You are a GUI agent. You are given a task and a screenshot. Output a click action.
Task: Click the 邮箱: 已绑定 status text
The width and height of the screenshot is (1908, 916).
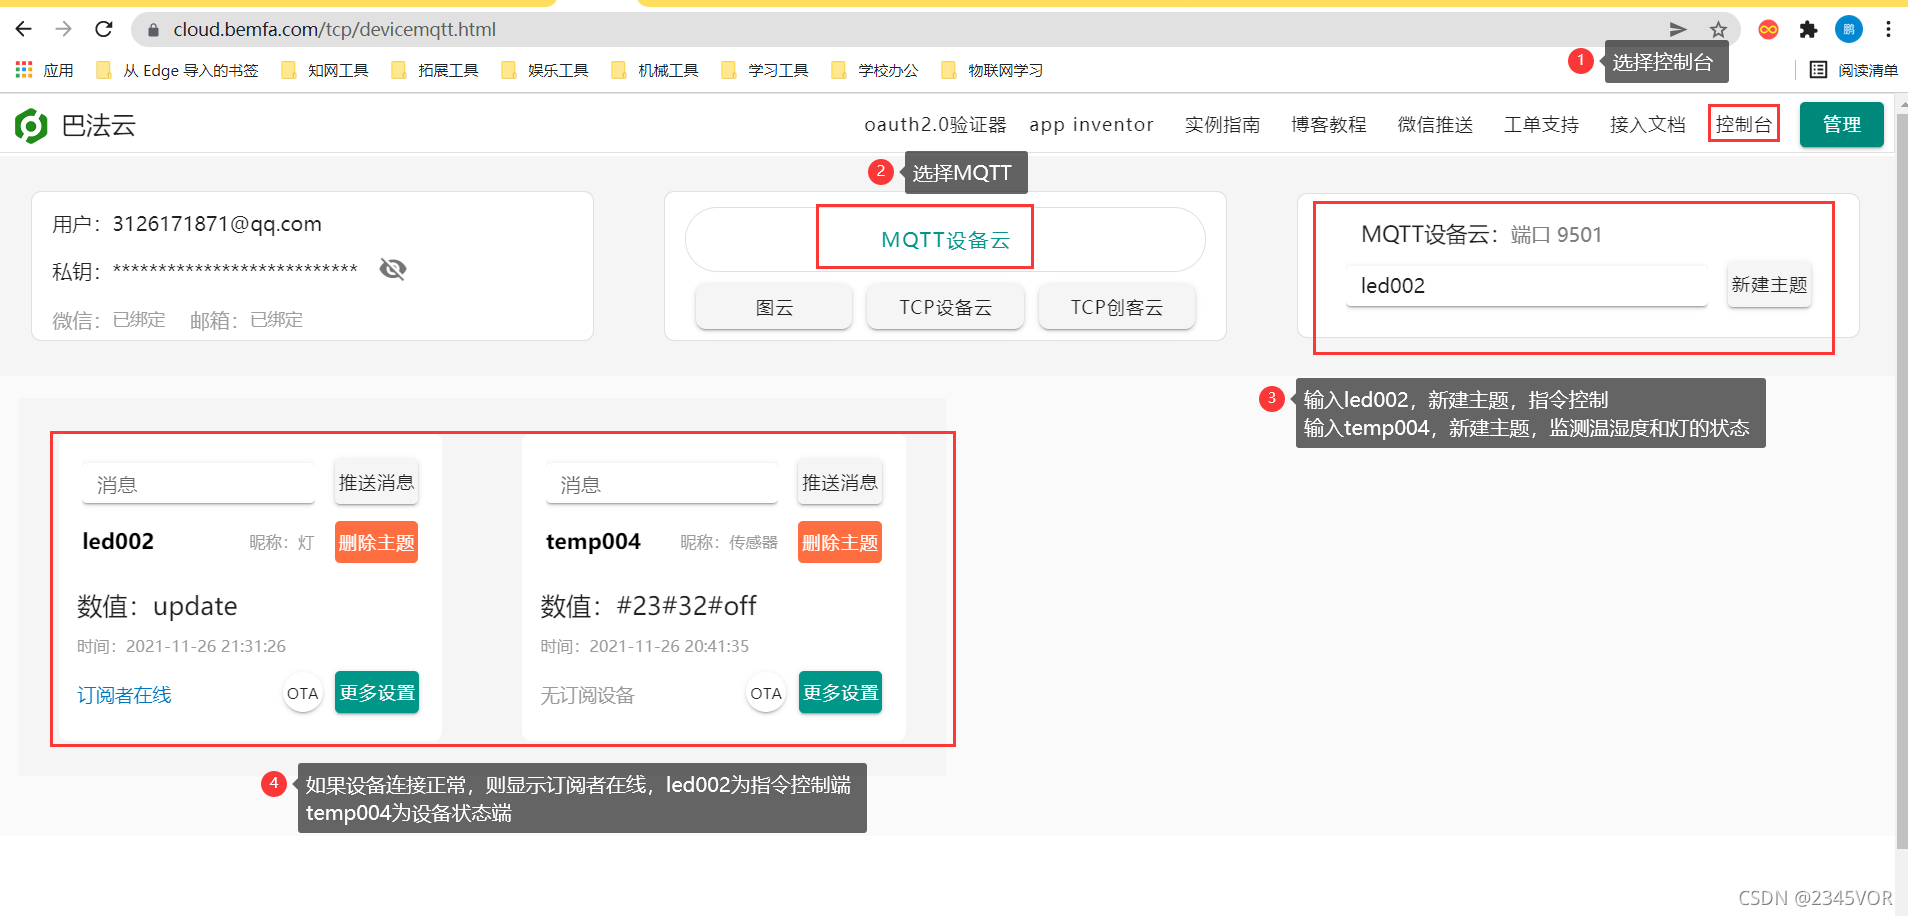coord(246,320)
